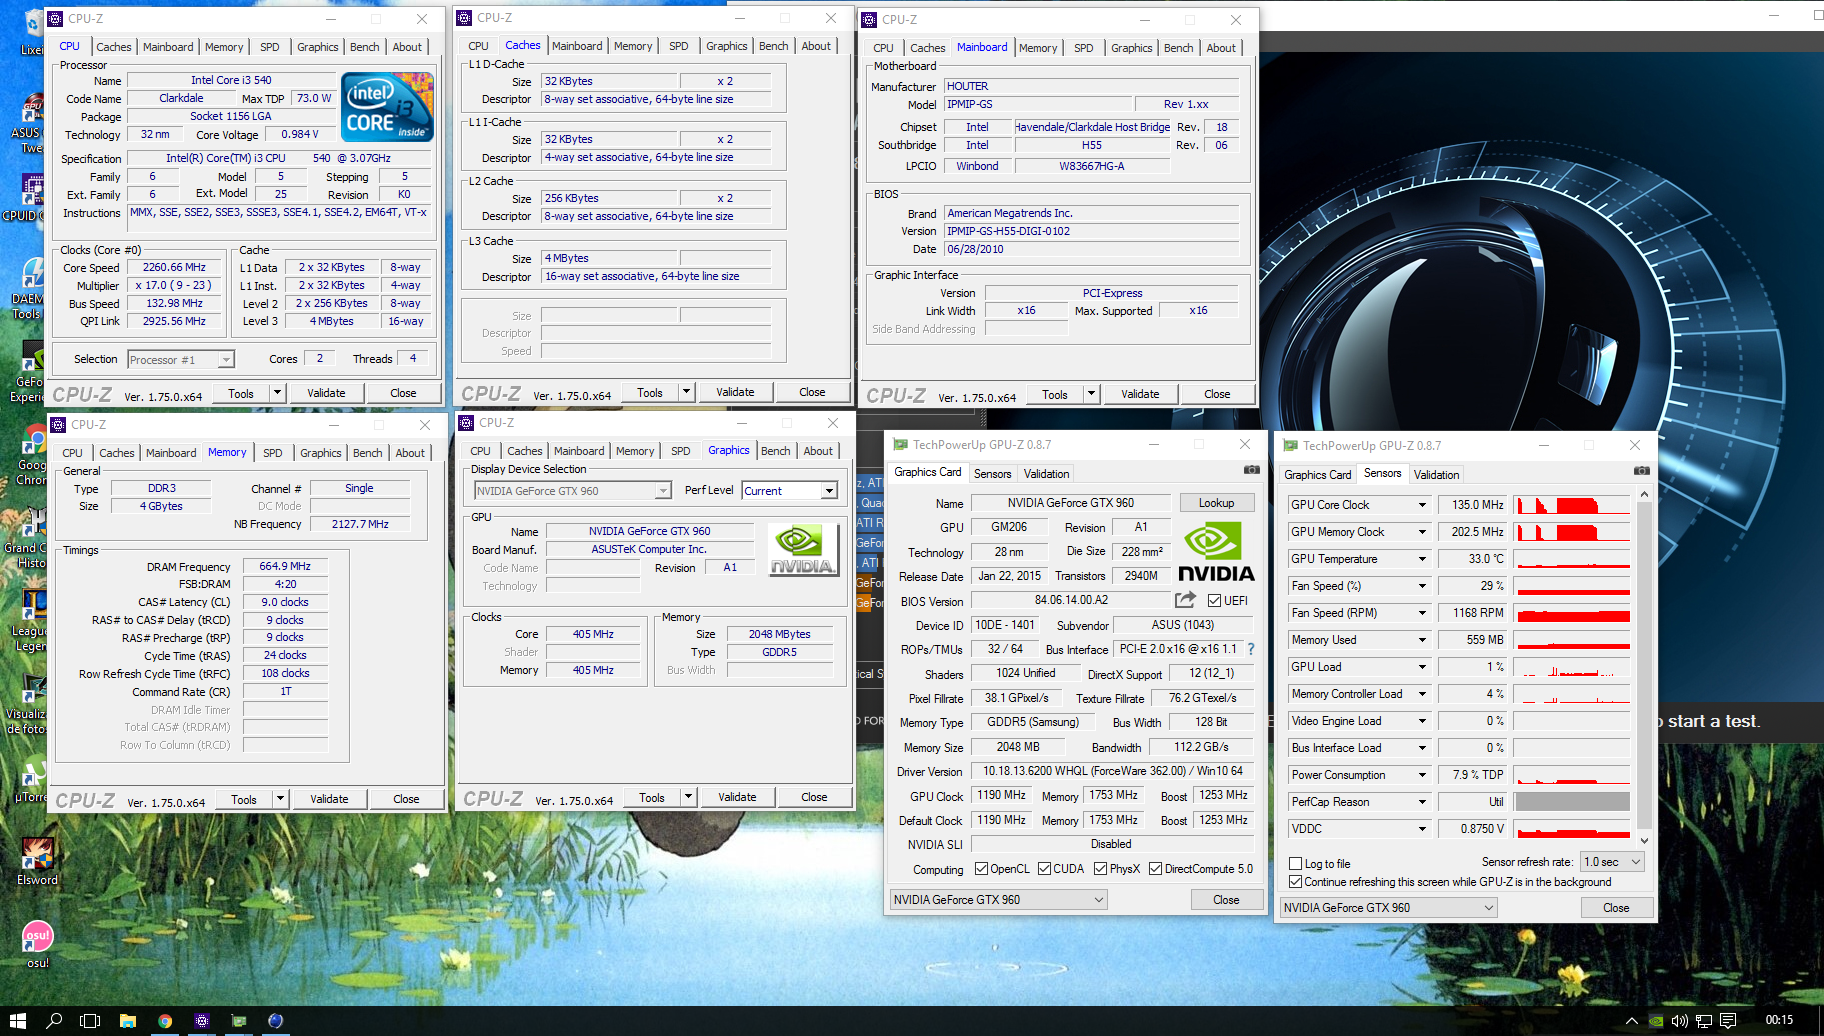Click the blue sphere app on the taskbar
The height and width of the screenshot is (1036, 1824).
click(x=276, y=1021)
